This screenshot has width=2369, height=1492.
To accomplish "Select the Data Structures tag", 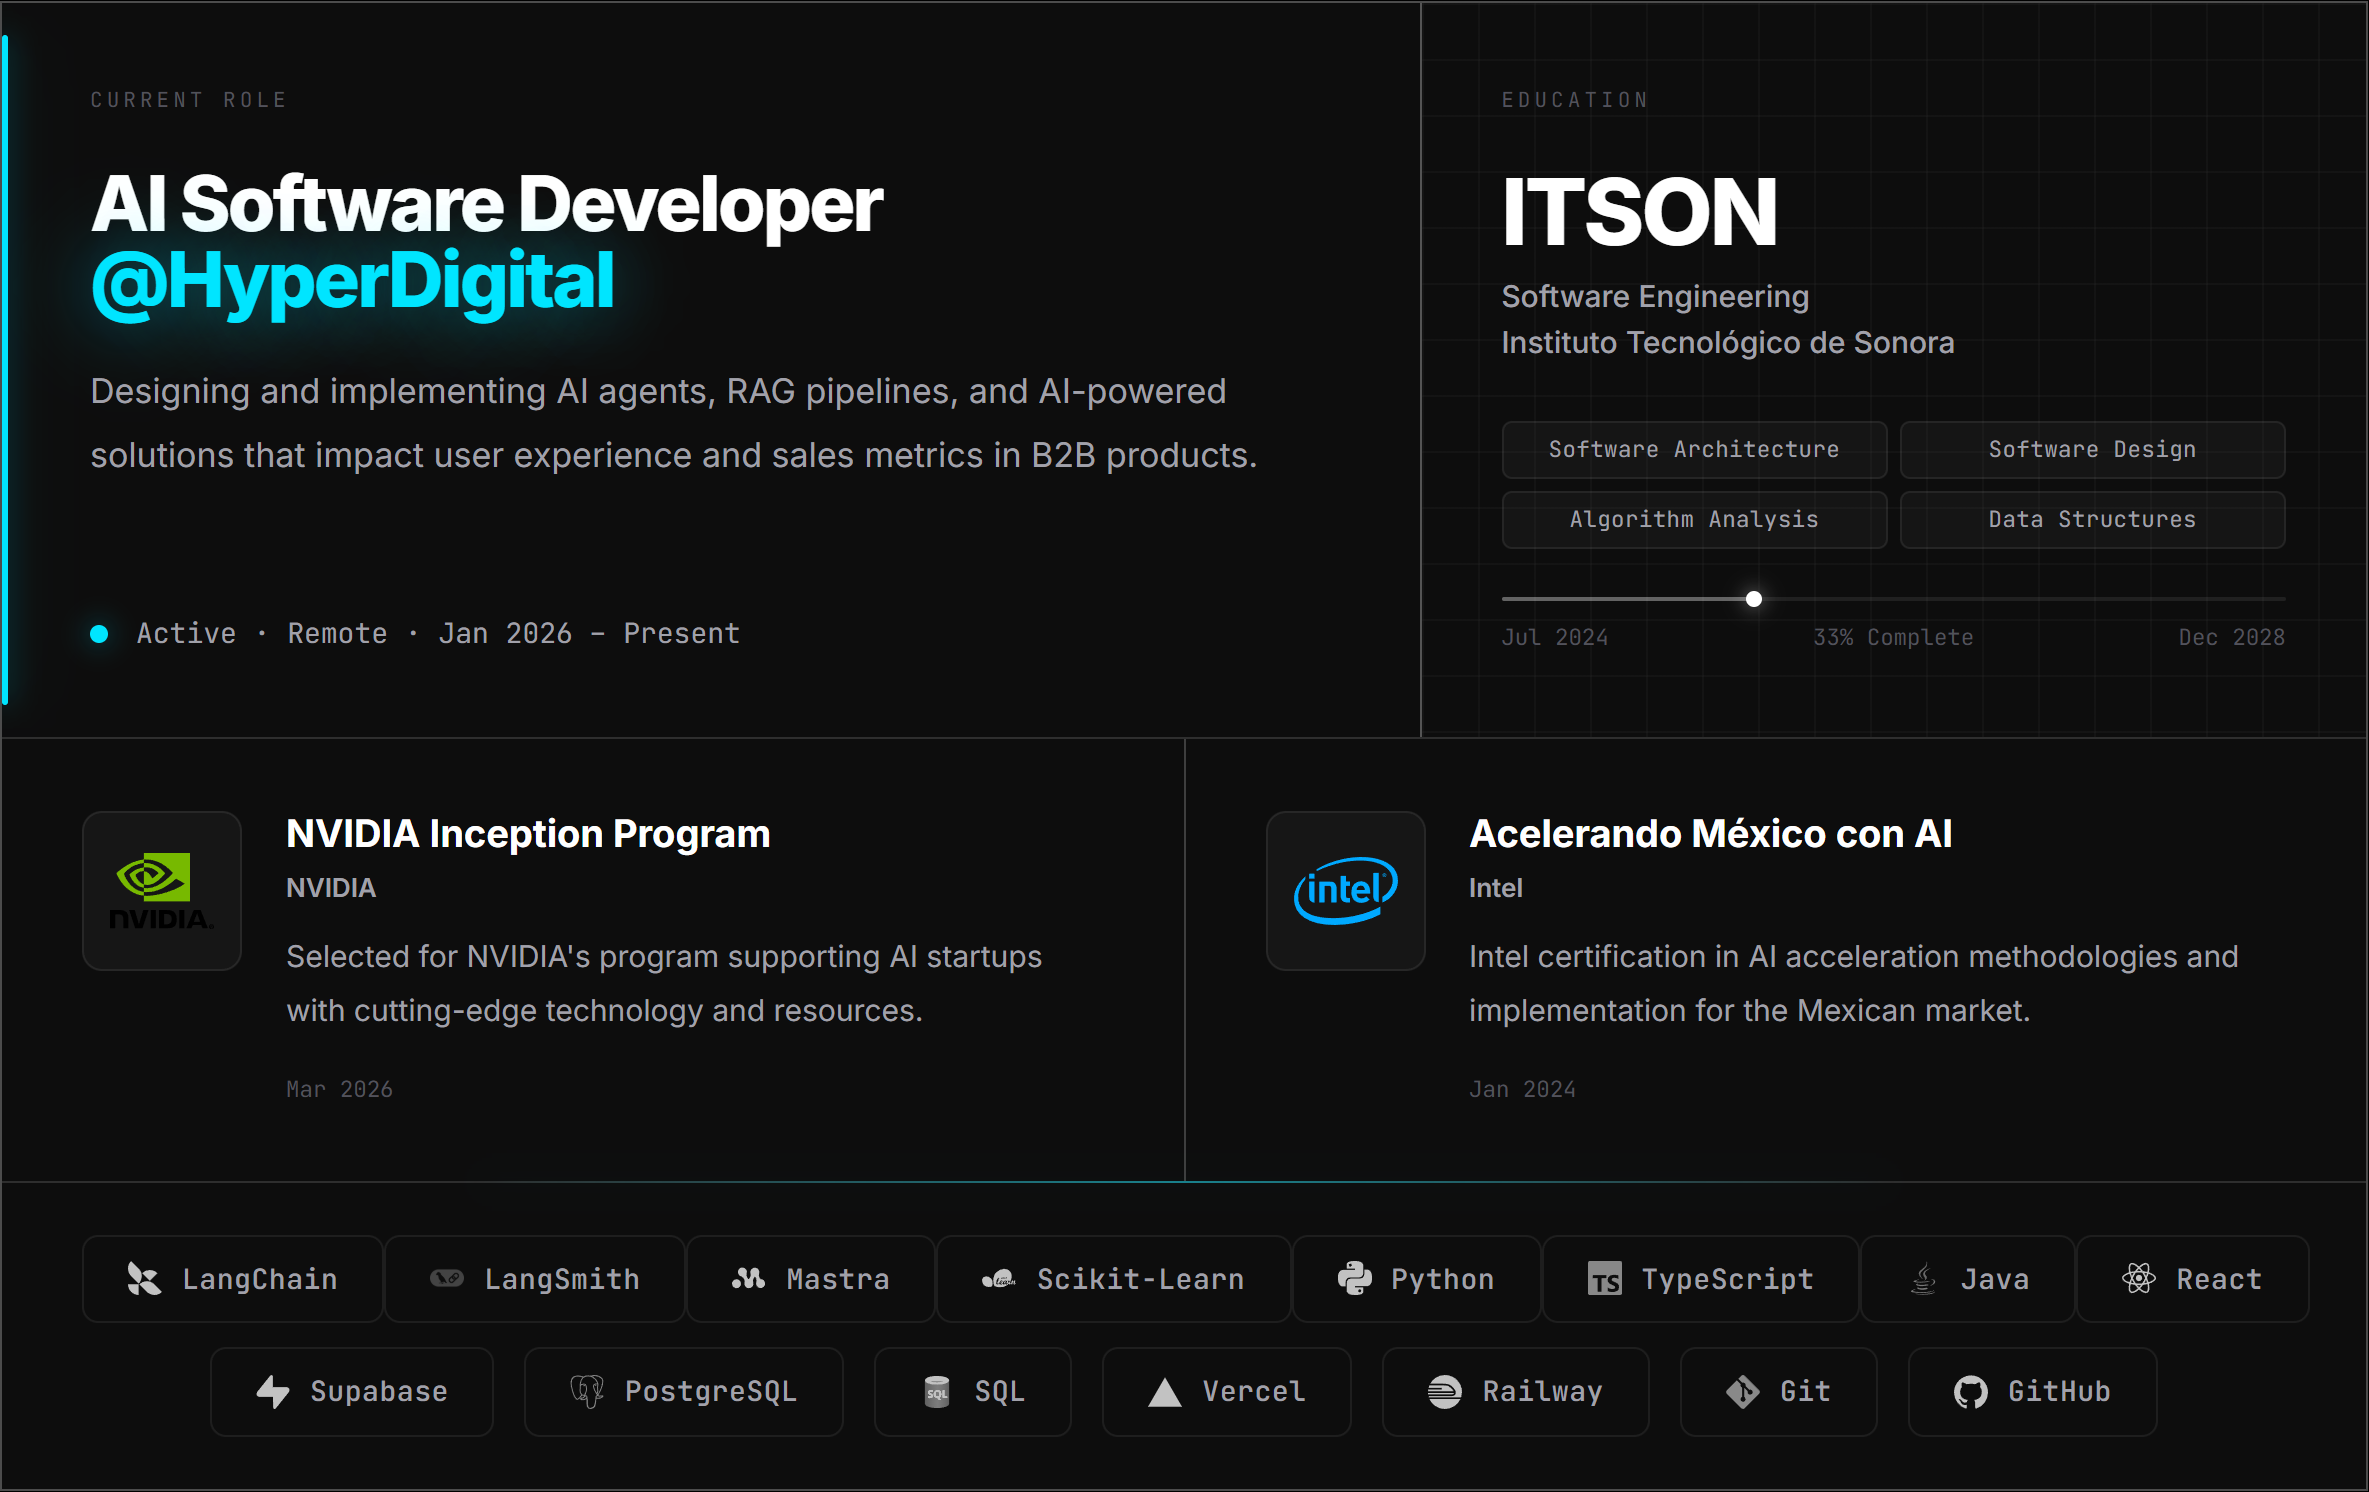I will point(2091,520).
